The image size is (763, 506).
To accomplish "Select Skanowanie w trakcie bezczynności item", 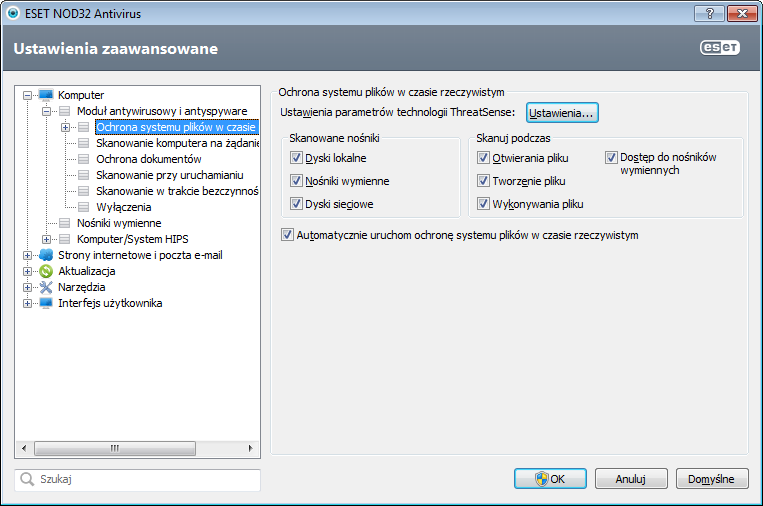I will pos(177,191).
